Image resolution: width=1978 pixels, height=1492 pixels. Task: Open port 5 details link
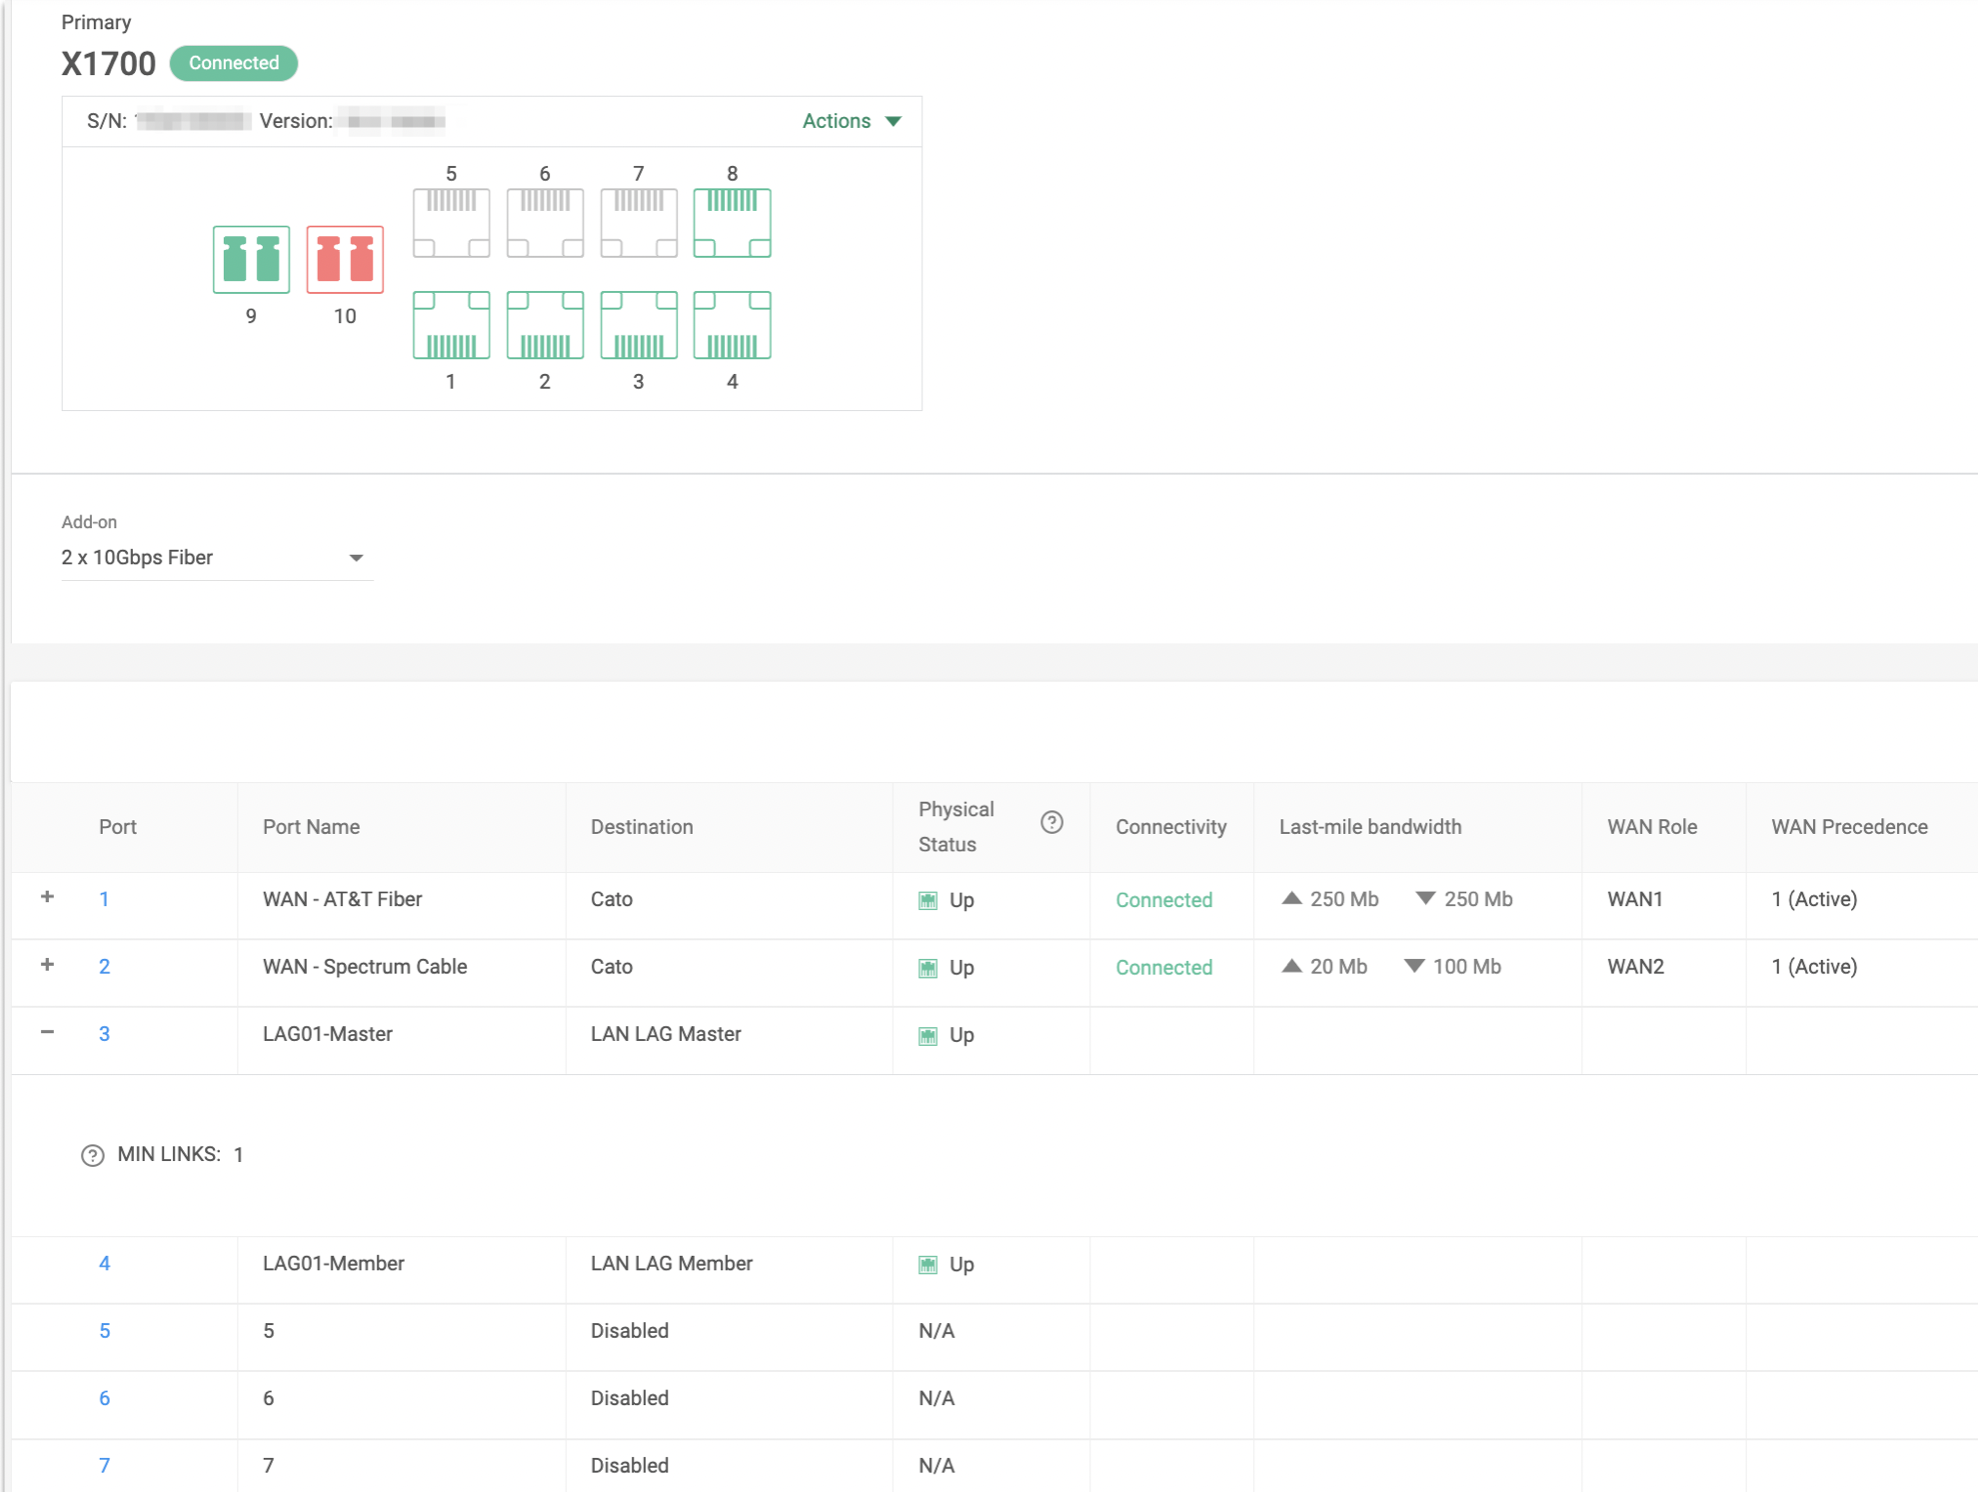(104, 1330)
